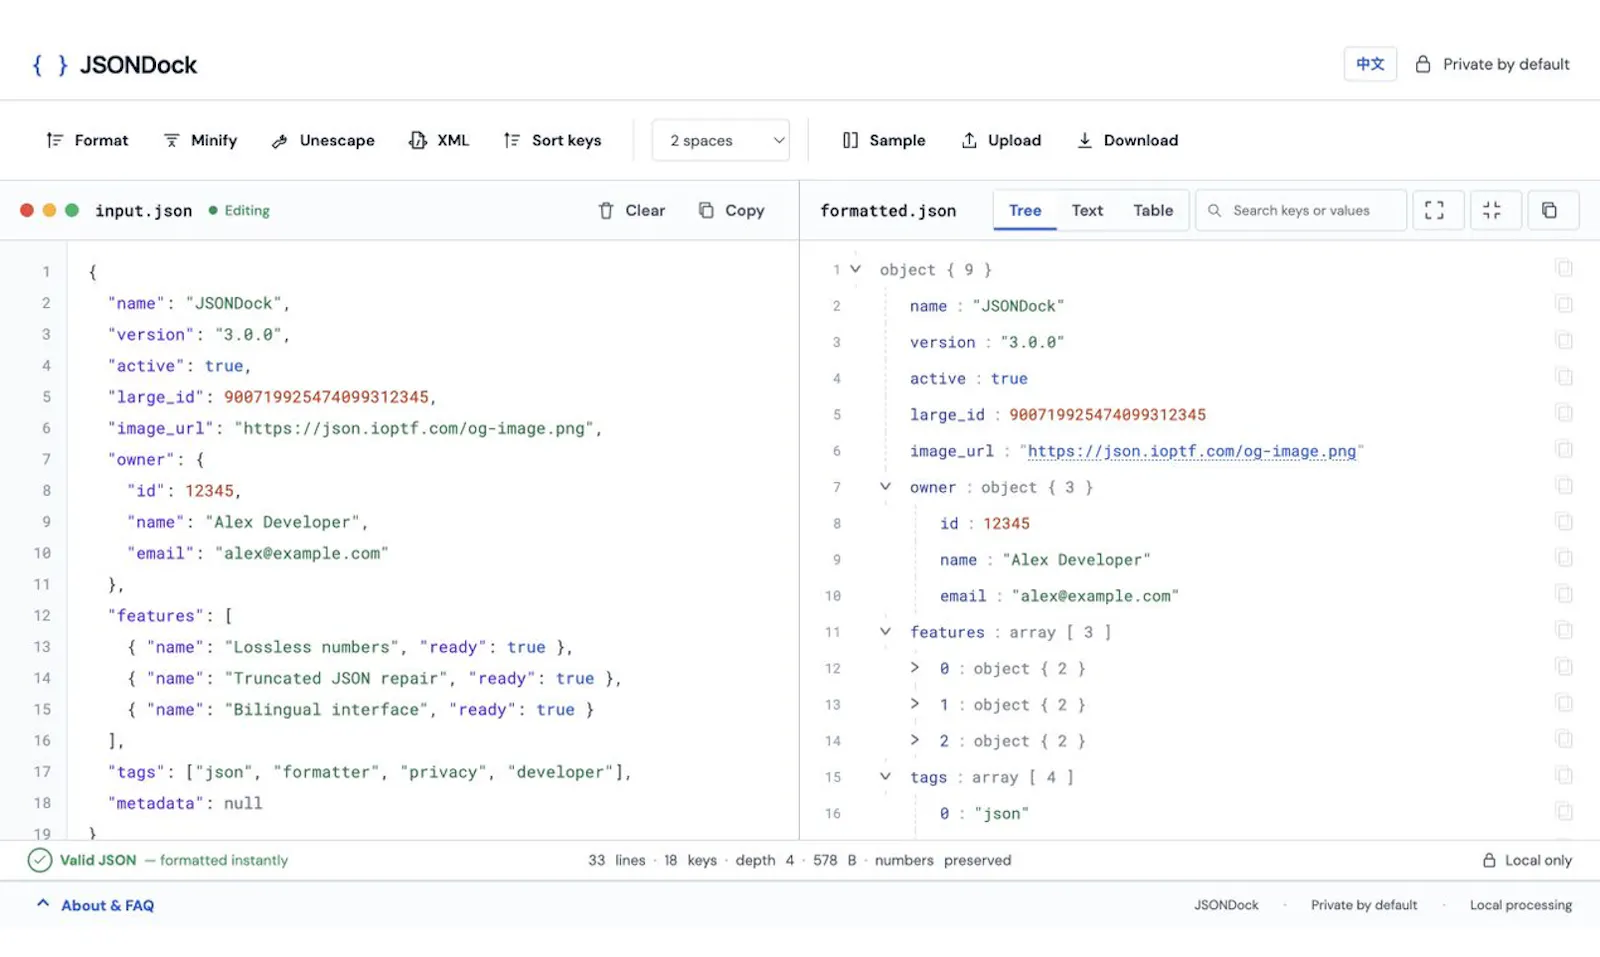Switch language with the 中文 button
1600x957 pixels.
click(x=1370, y=64)
